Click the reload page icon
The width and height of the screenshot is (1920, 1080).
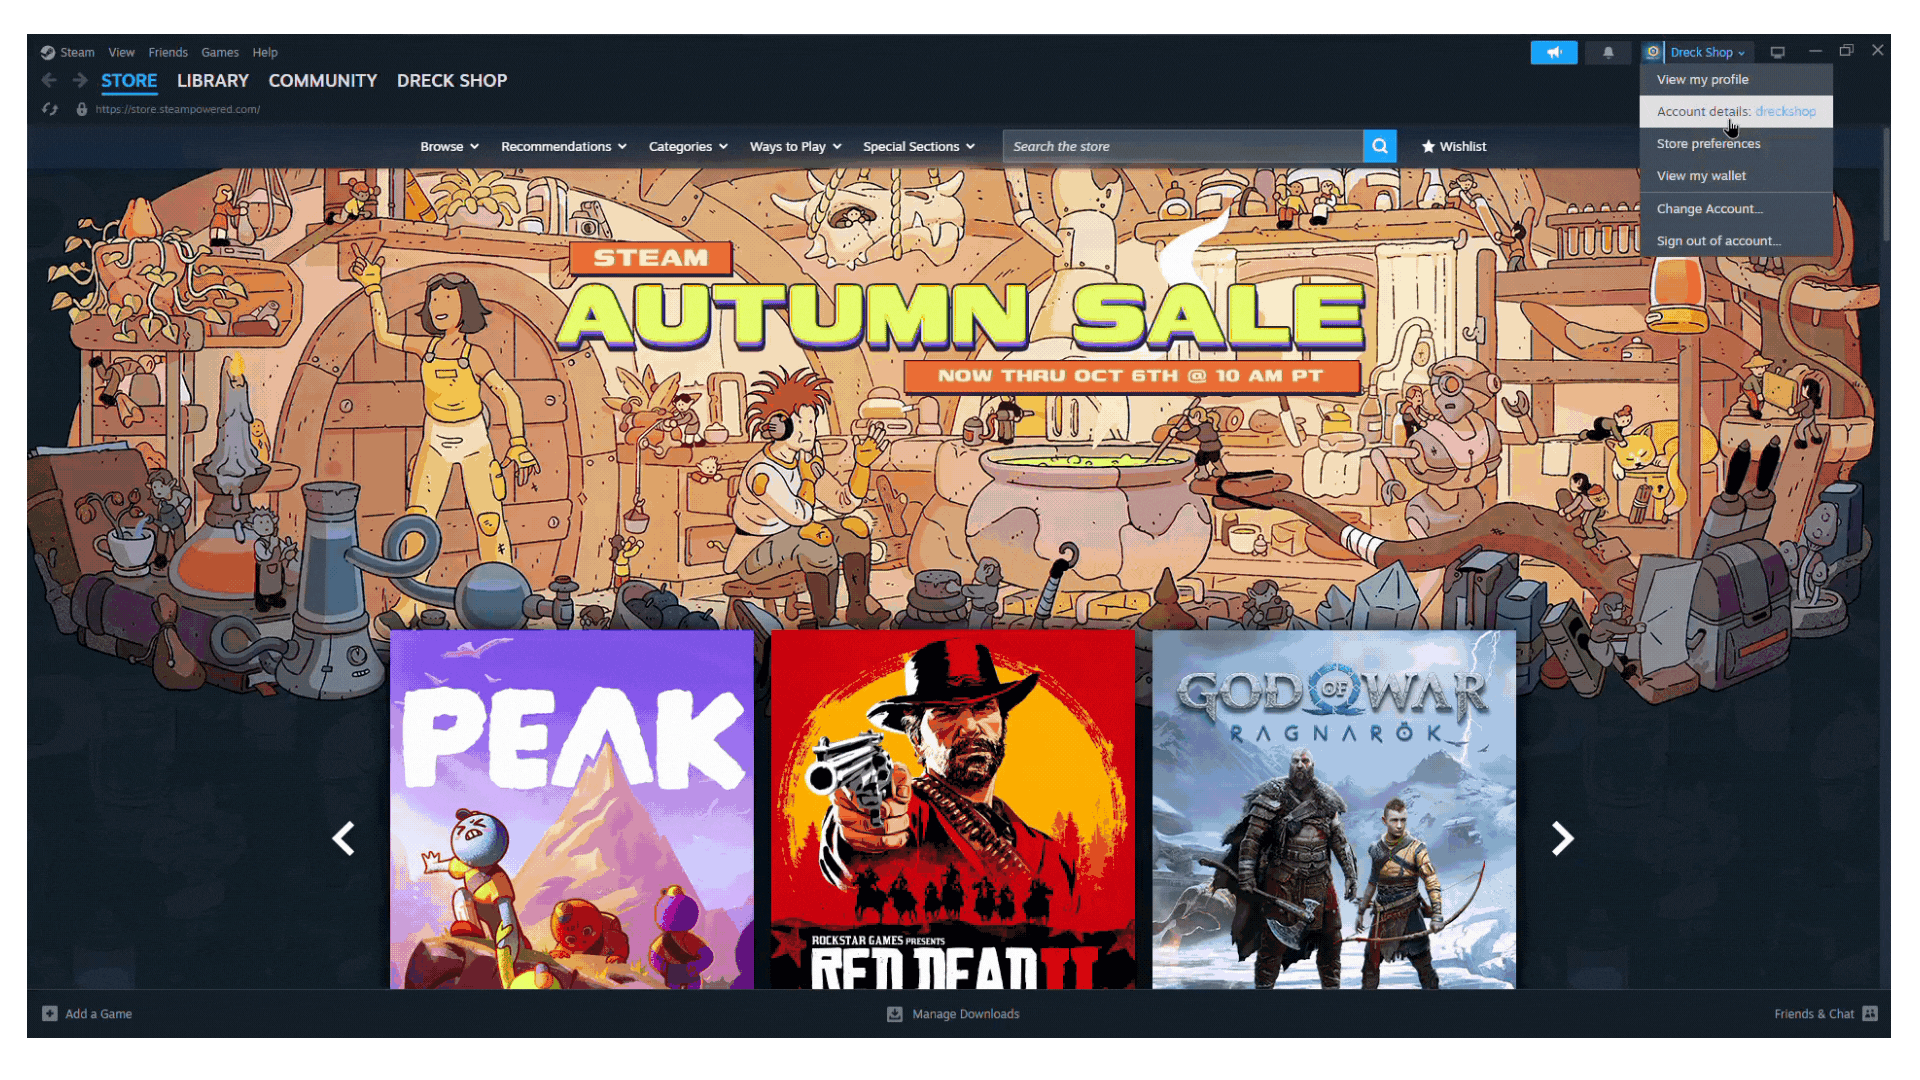coord(50,109)
